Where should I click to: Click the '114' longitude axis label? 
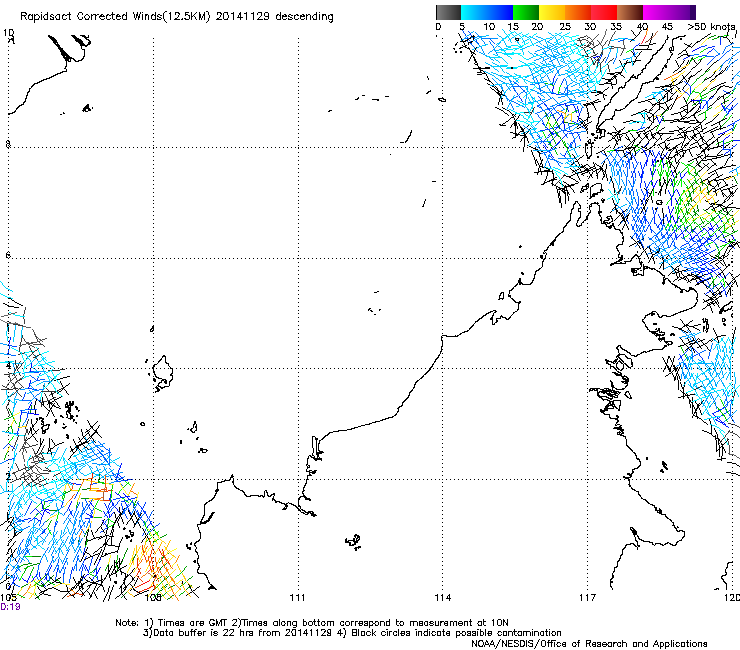point(443,598)
